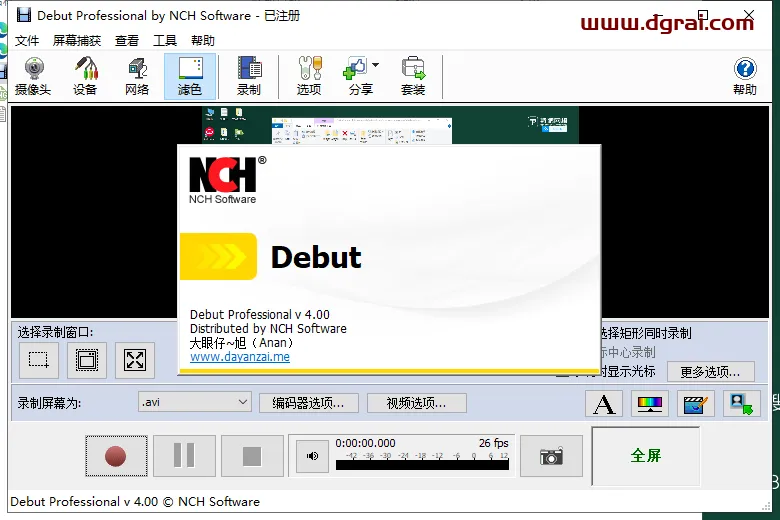
Task: Toggle the 滤色 screen source button
Action: click(x=190, y=76)
